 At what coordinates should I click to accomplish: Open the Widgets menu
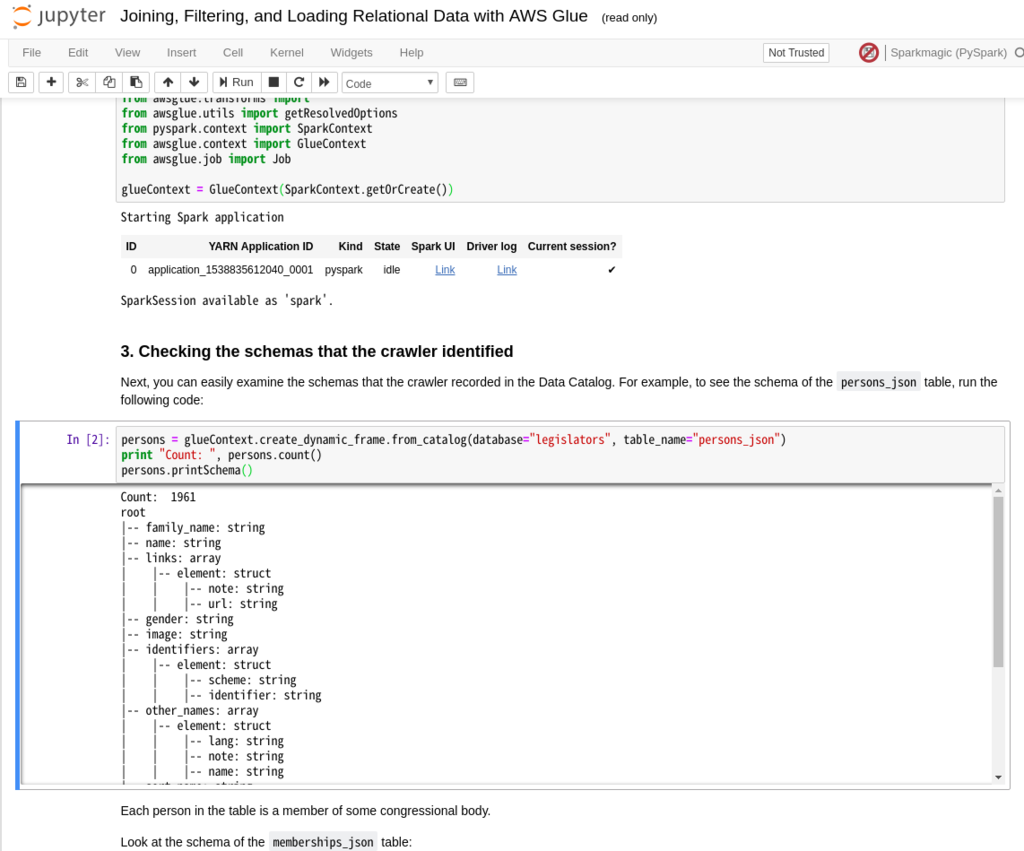351,52
